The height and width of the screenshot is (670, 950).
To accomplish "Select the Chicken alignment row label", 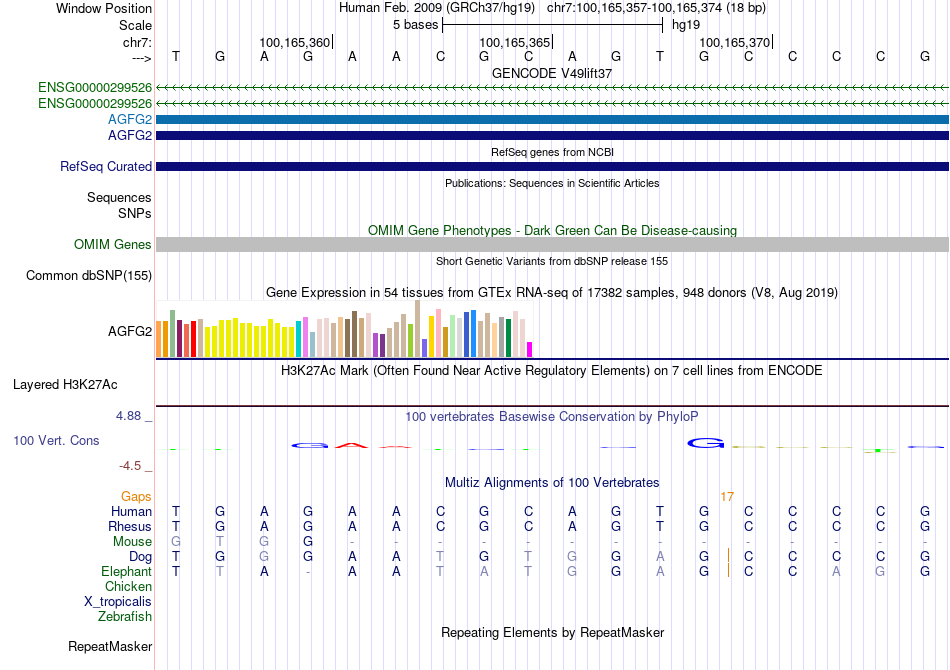I will [128, 586].
